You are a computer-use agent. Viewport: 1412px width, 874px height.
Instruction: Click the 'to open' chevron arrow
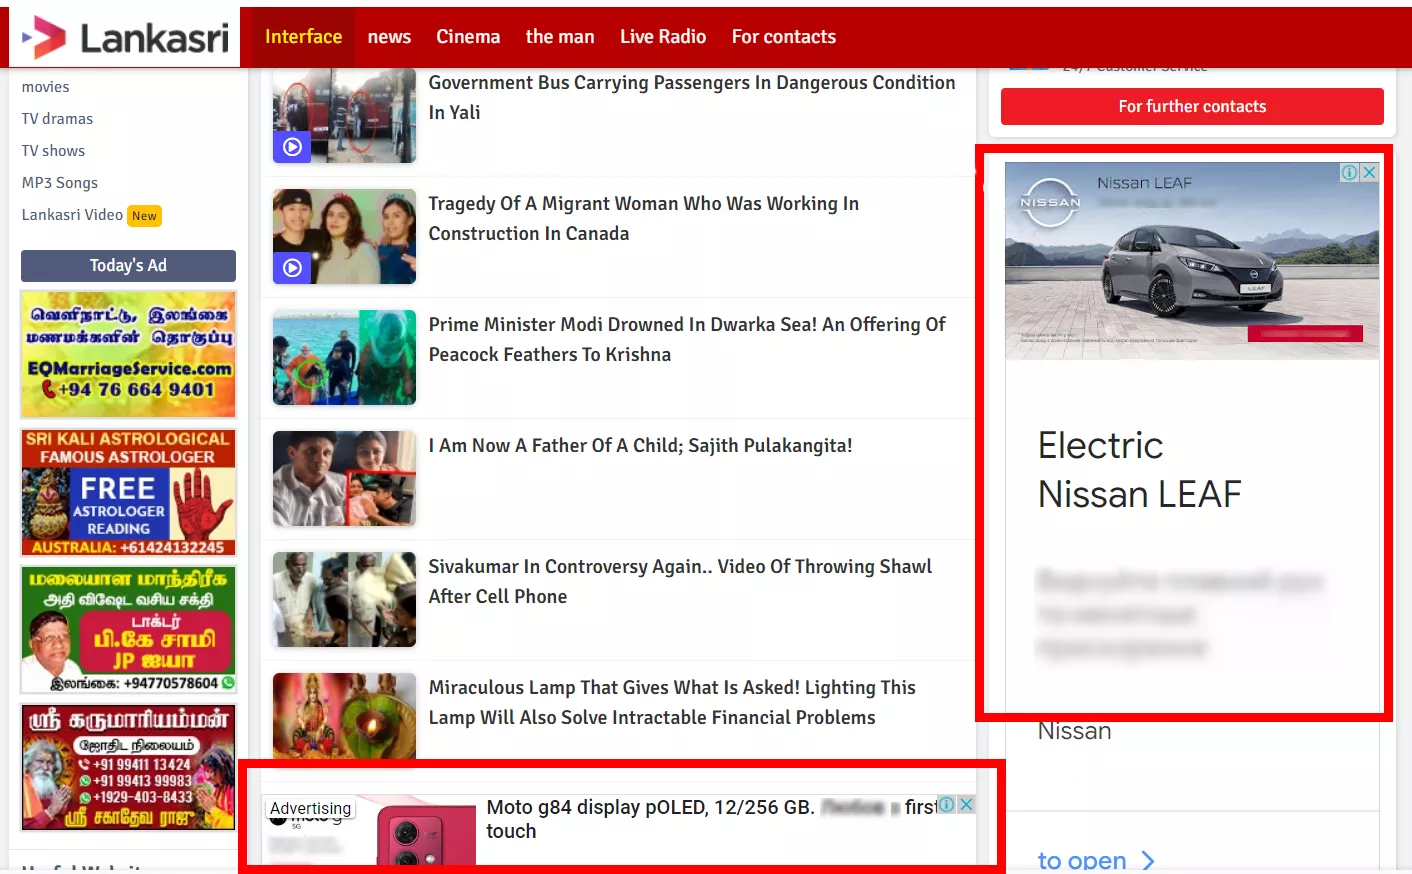tap(1148, 861)
